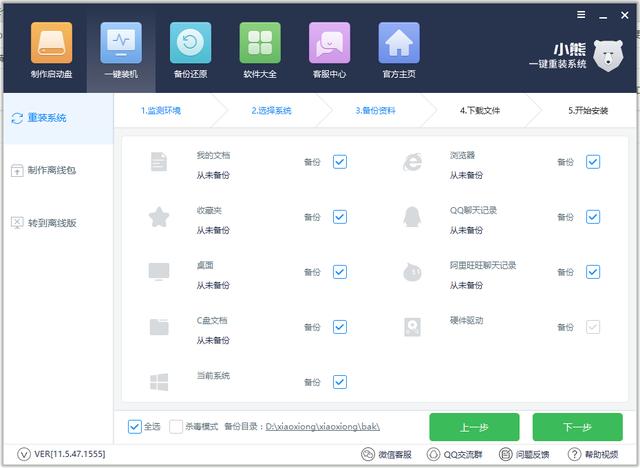The width and height of the screenshot is (640, 468).
Task: Click the 收藏夹 star icon
Action: point(159,217)
